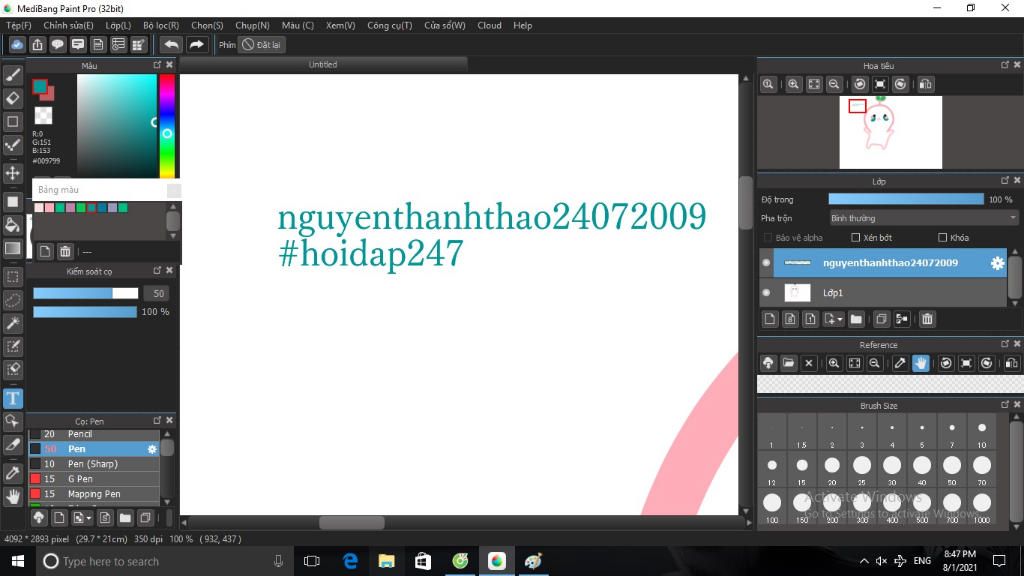Open Pen brush settings gear
This screenshot has height=576, width=1024.
coord(152,449)
